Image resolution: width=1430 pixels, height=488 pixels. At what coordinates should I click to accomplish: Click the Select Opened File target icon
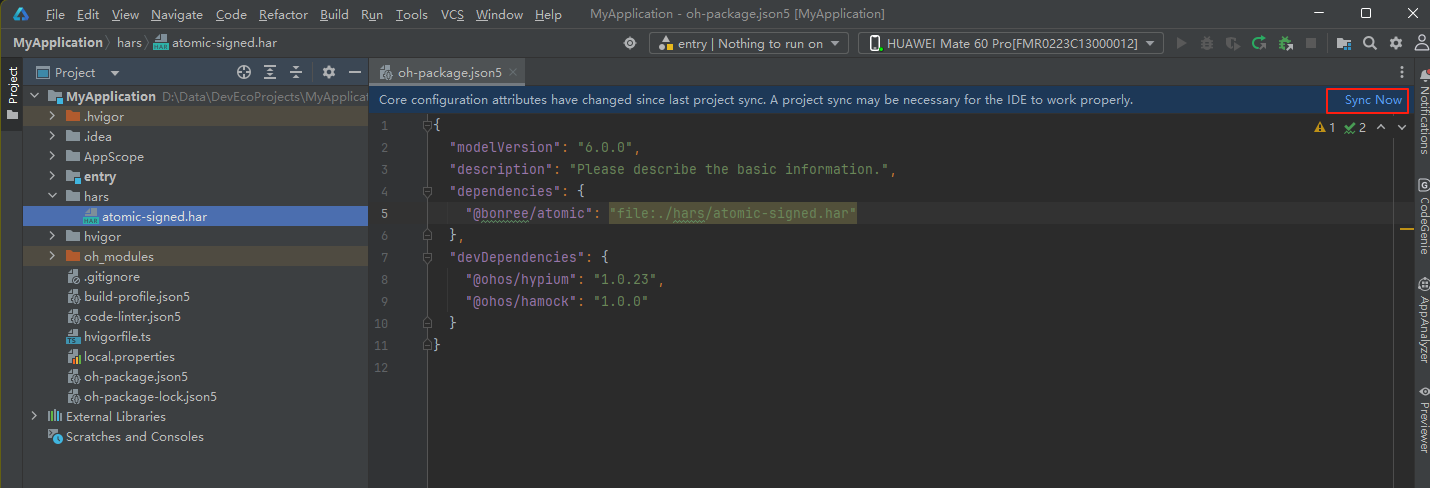[243, 73]
